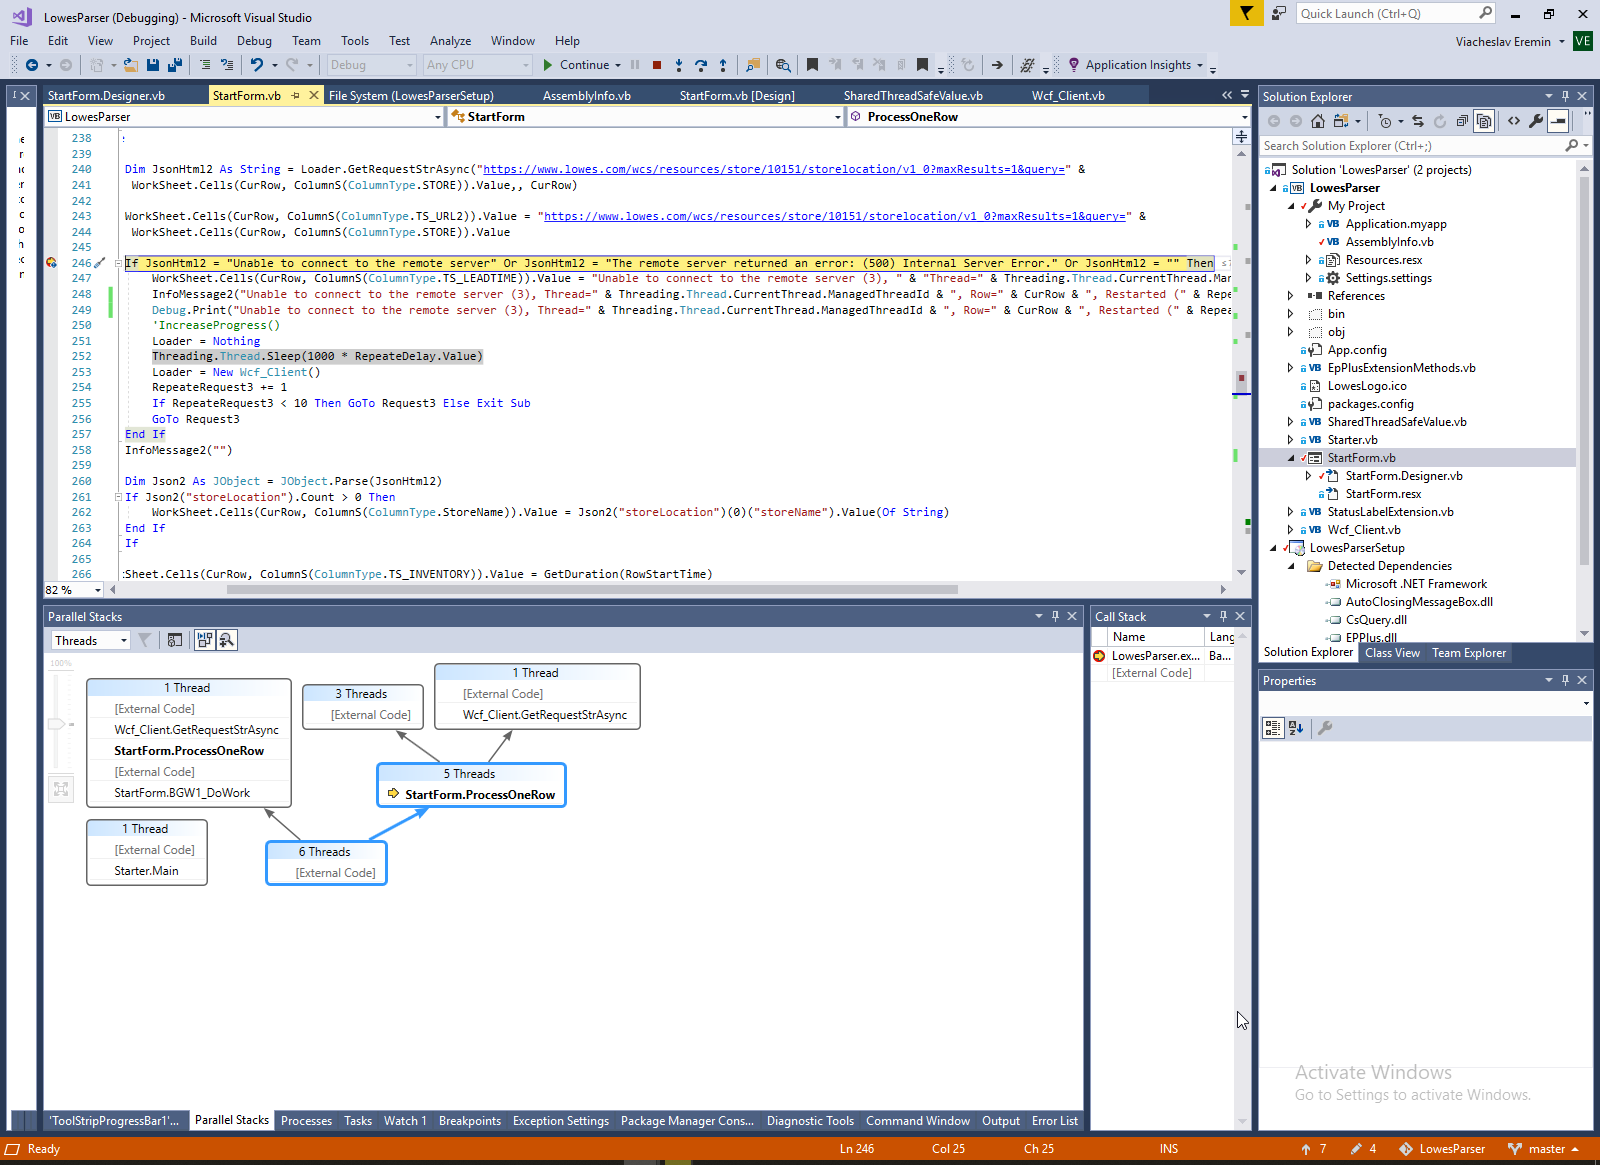This screenshot has width=1600, height=1165.
Task: Click the Search Solution Explorer field
Action: [x=1425, y=146]
